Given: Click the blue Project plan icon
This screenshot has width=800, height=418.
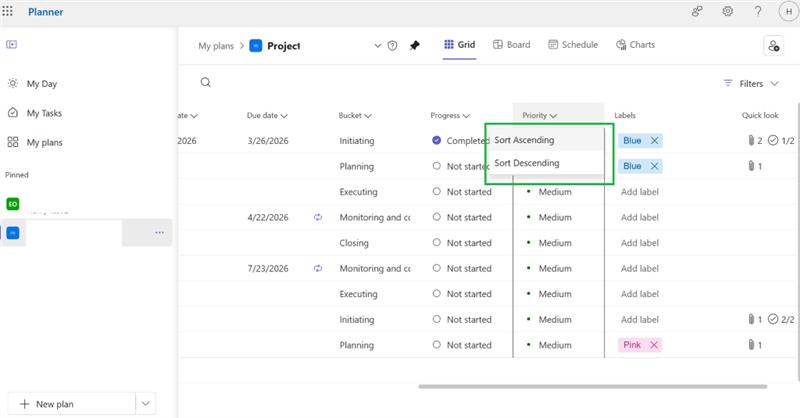Looking at the screenshot, I should point(256,45).
